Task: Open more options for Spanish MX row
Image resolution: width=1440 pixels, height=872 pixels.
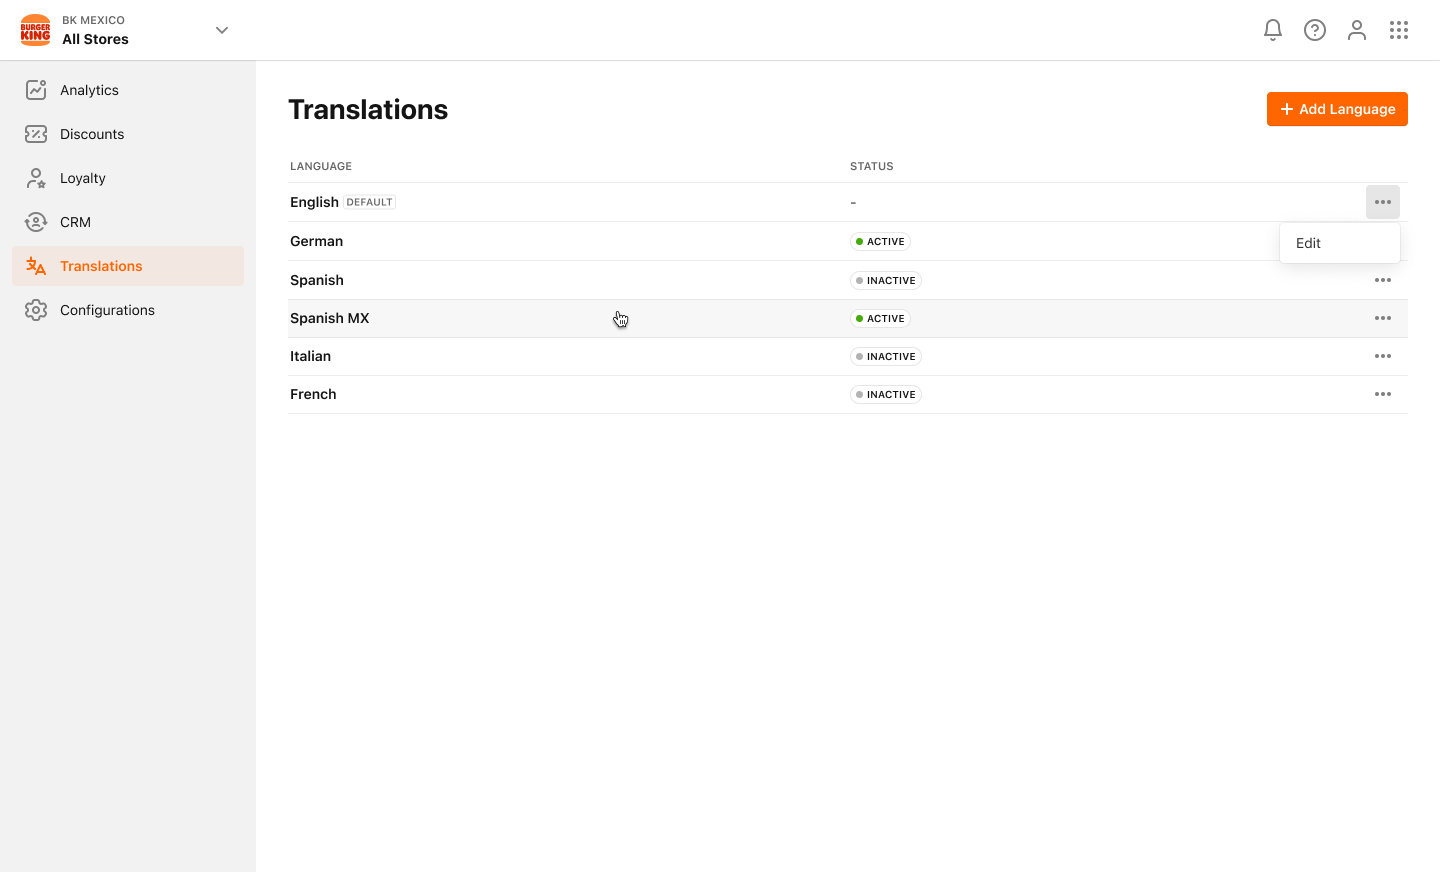Action: click(1383, 318)
